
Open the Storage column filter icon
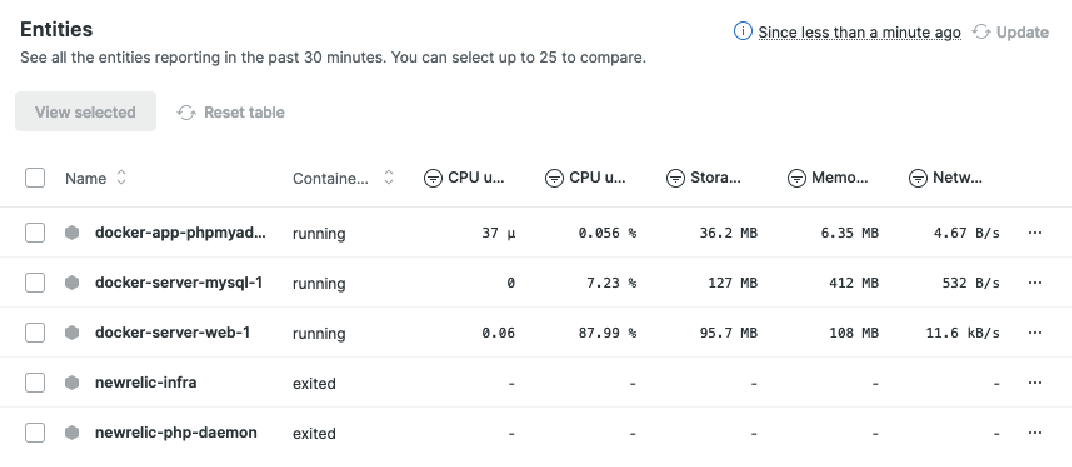tap(675, 179)
